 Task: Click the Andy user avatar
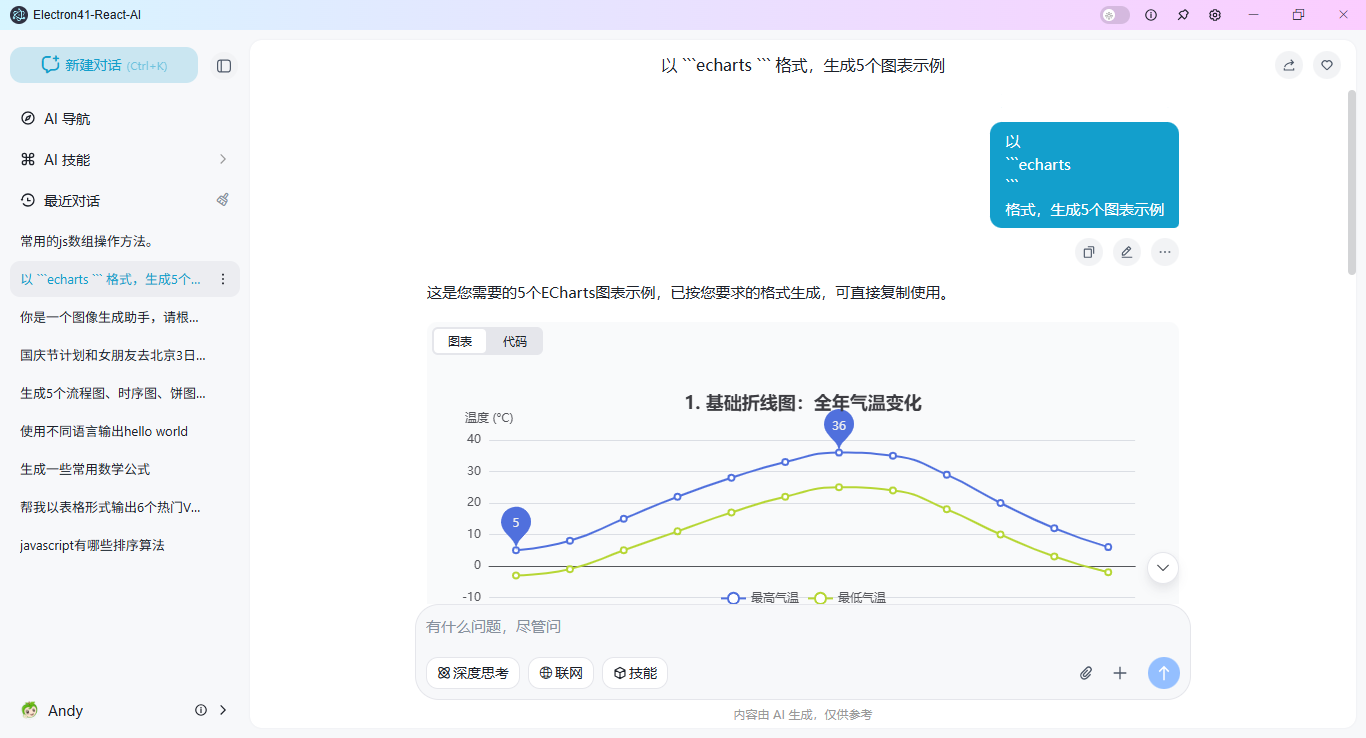[30, 710]
